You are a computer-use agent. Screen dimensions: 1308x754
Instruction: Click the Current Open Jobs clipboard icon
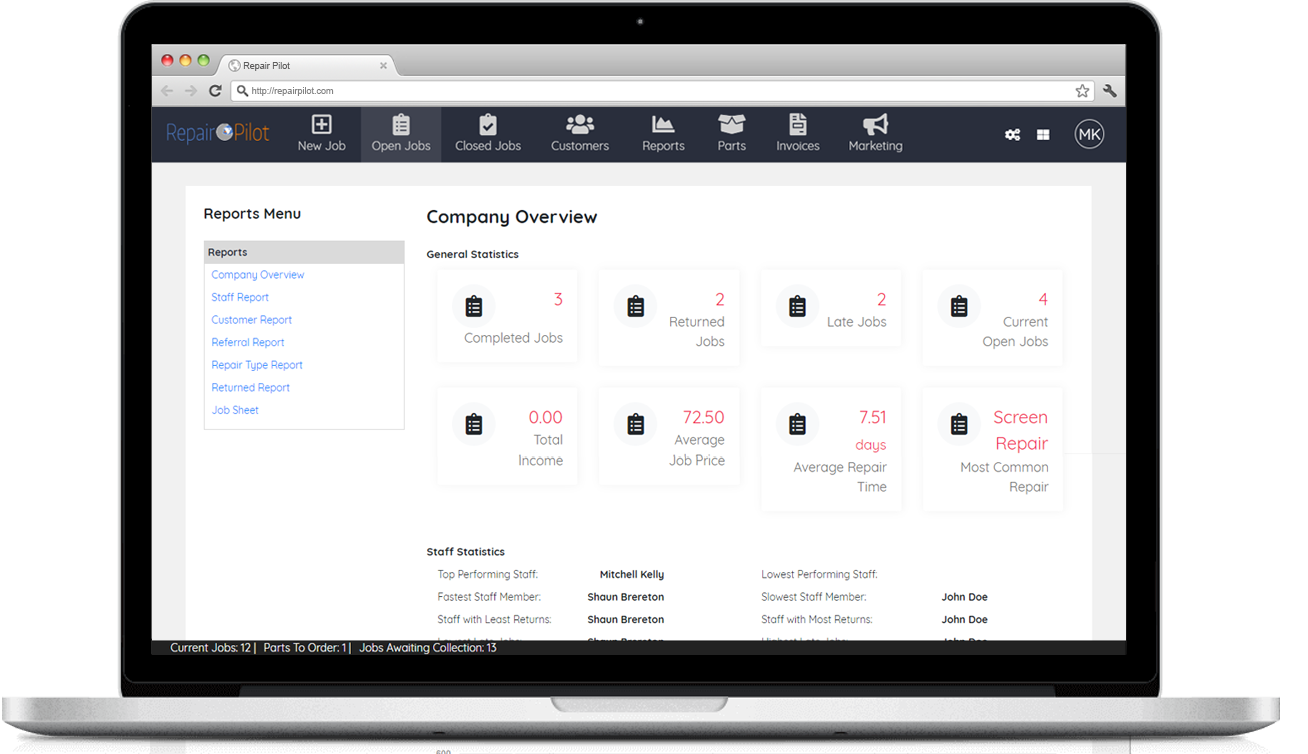(959, 306)
